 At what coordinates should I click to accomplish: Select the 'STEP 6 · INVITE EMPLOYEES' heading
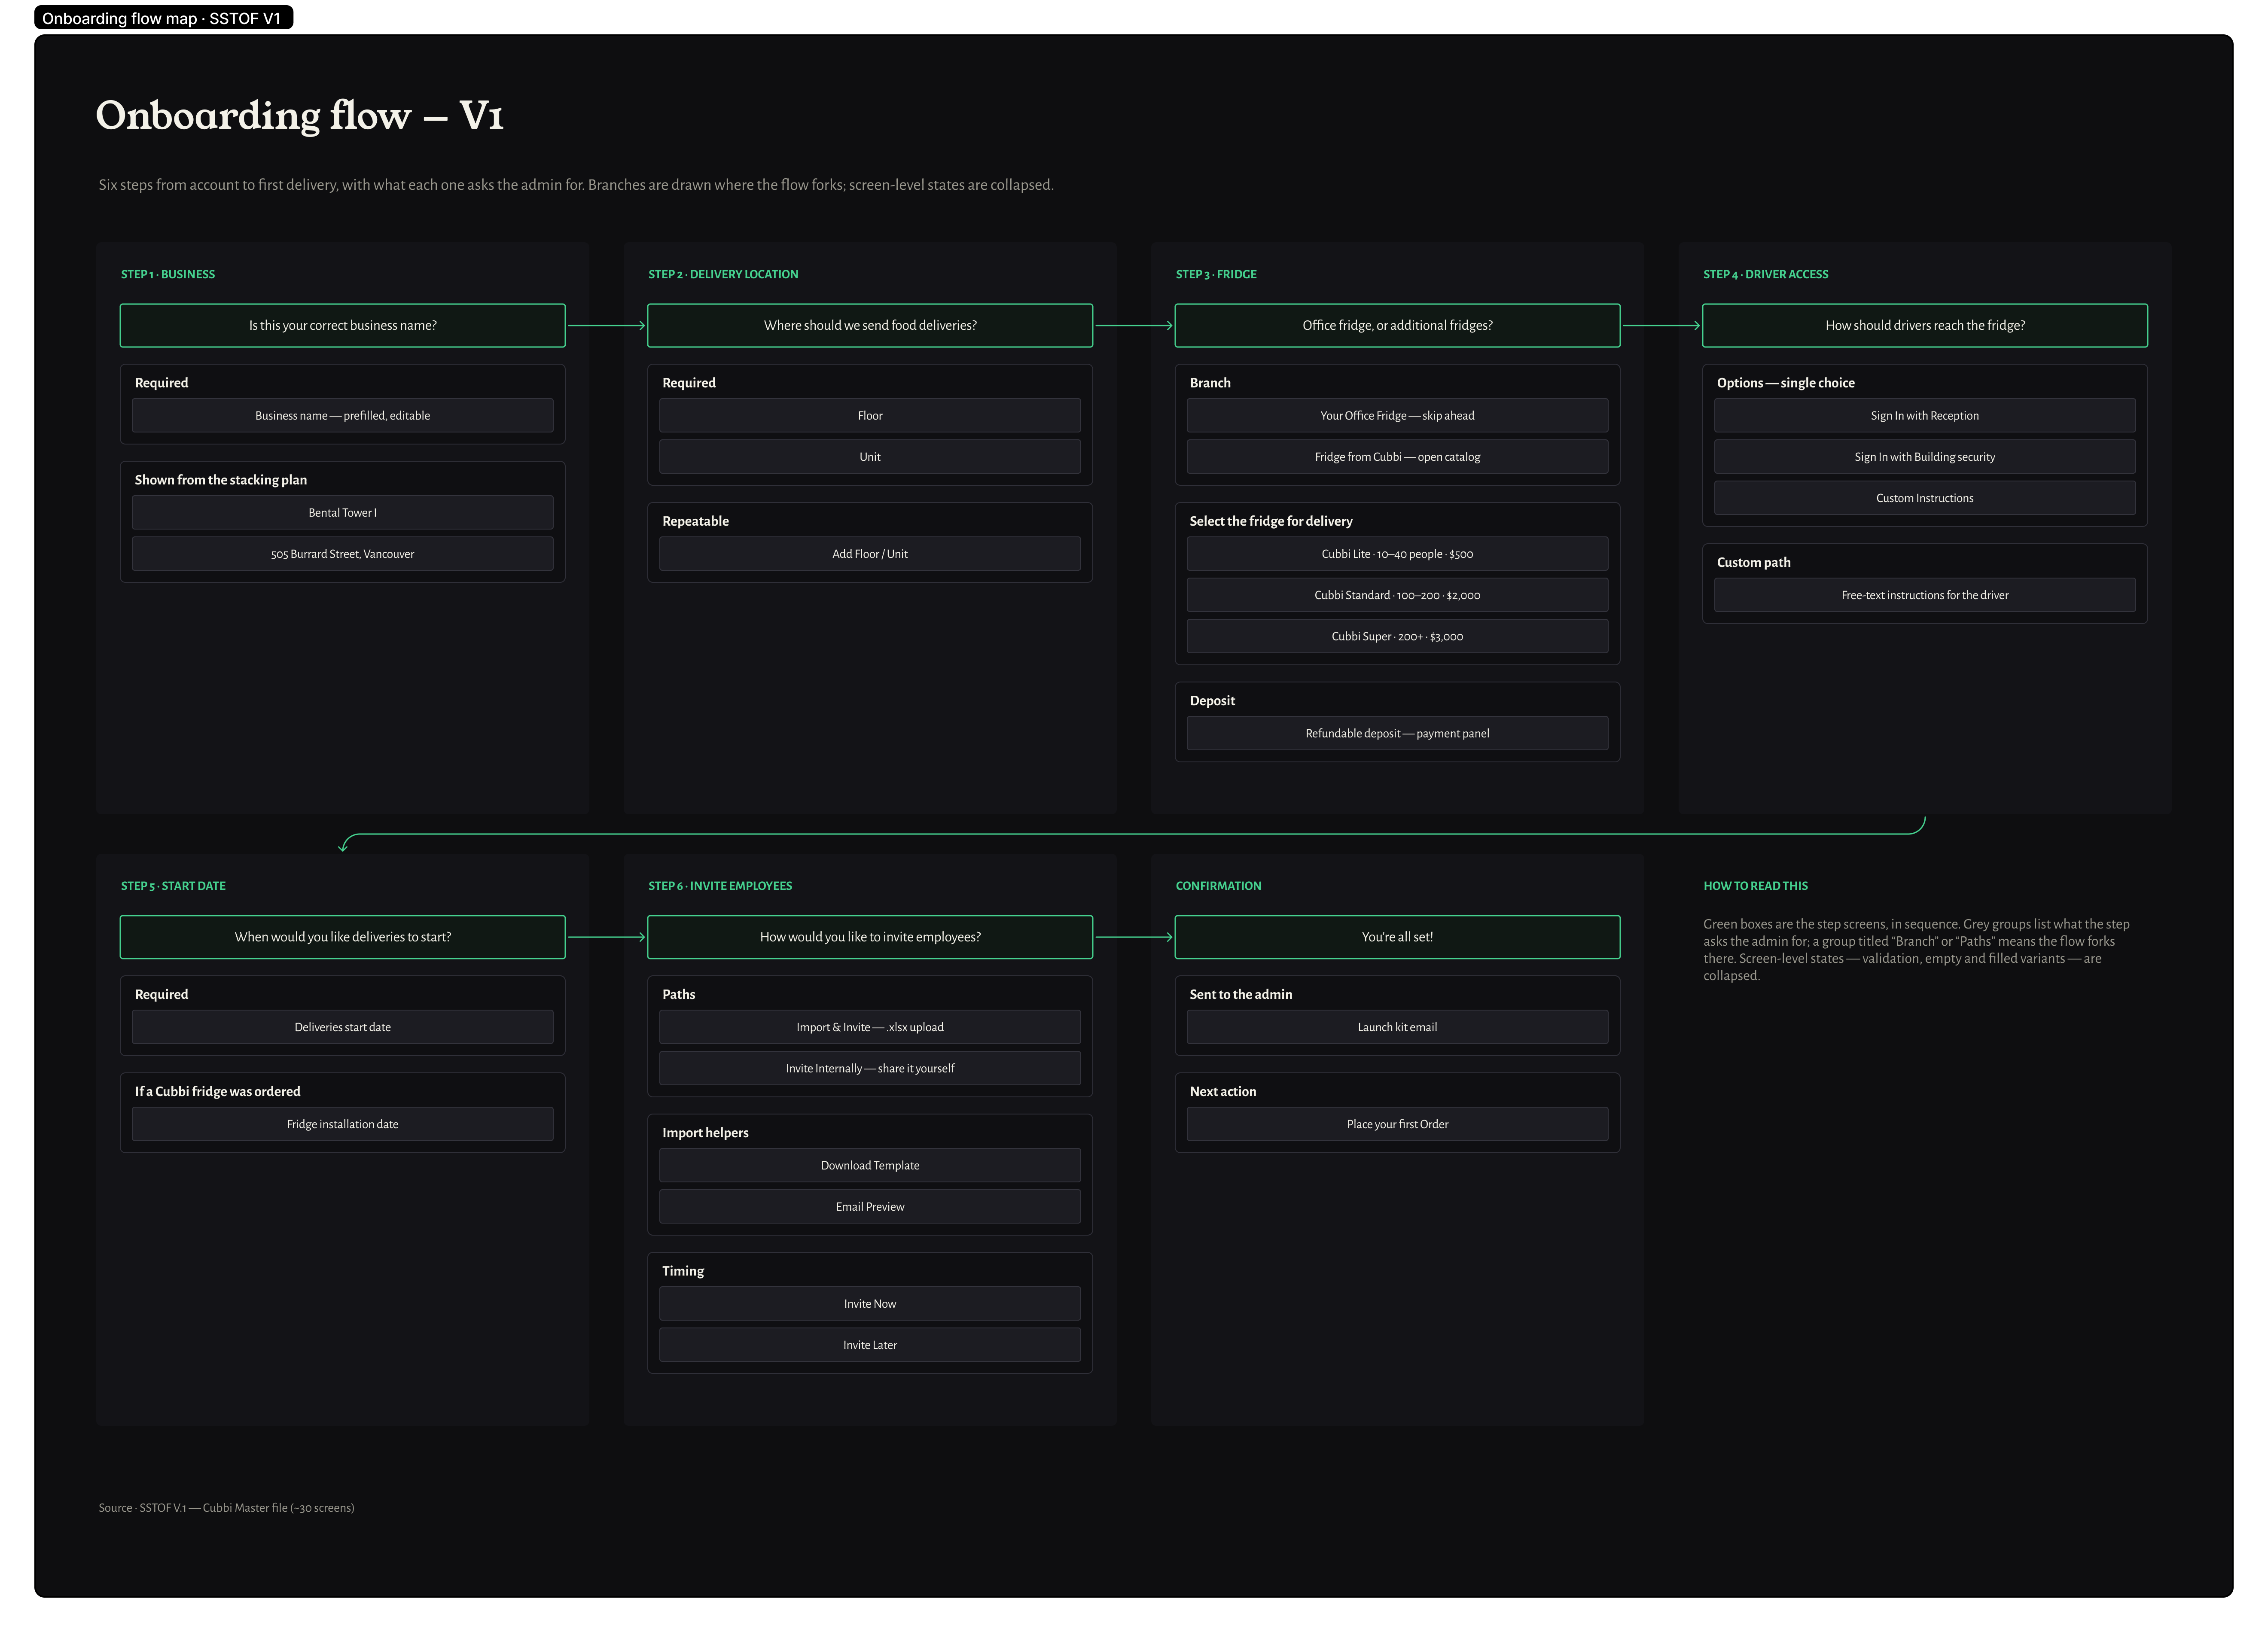(720, 886)
